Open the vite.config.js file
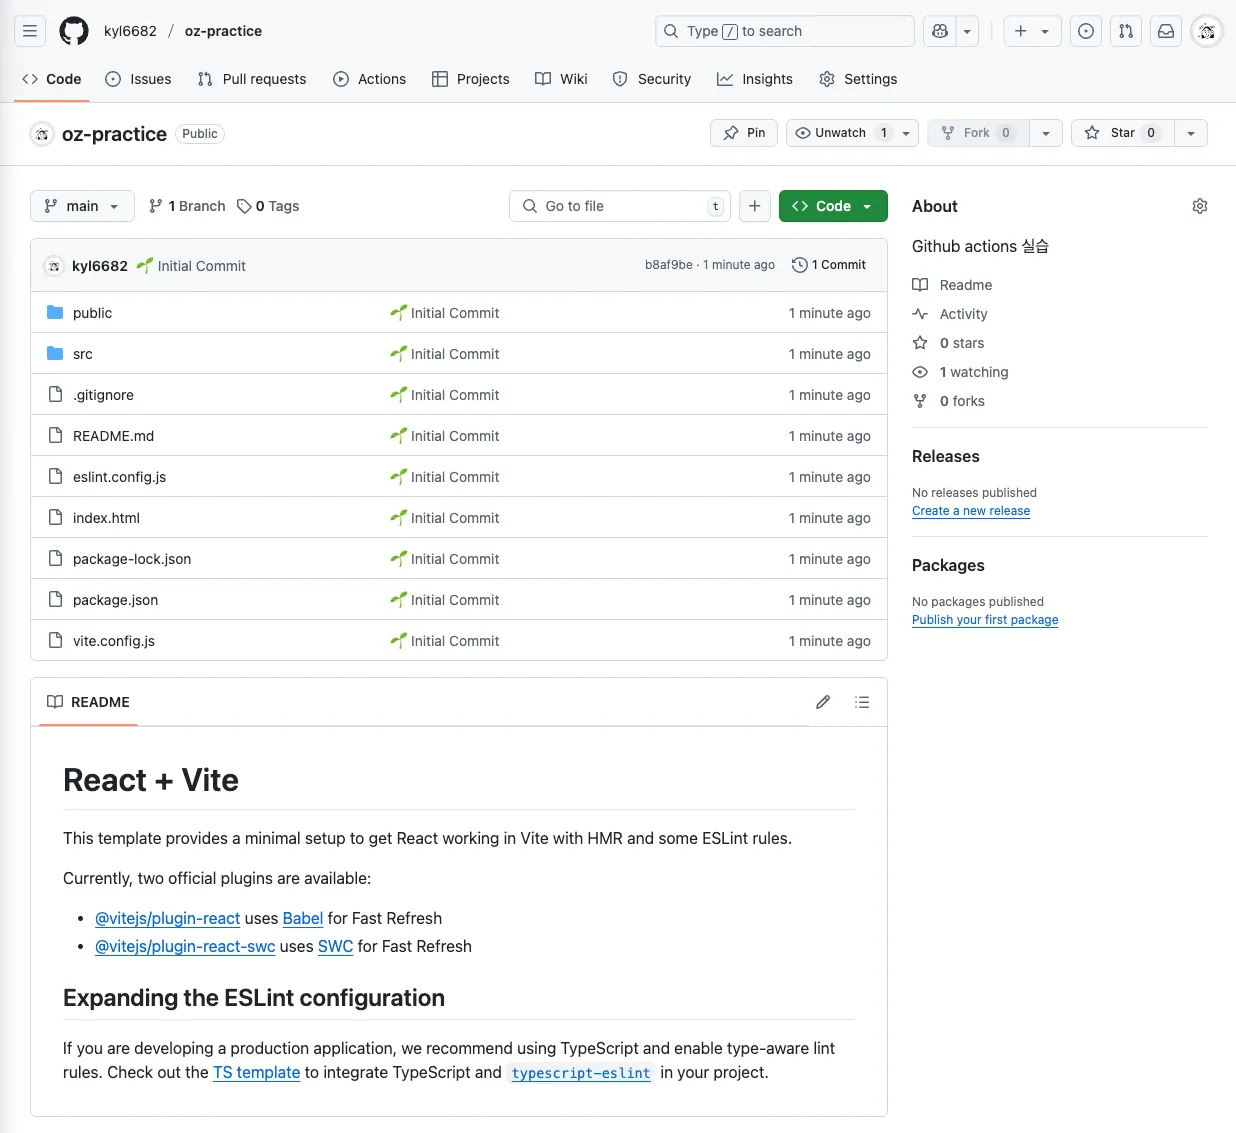1236x1133 pixels. coord(114,641)
